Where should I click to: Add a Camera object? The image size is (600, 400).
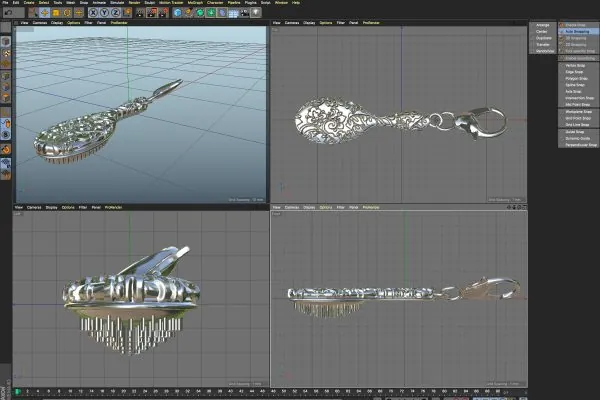[245, 13]
